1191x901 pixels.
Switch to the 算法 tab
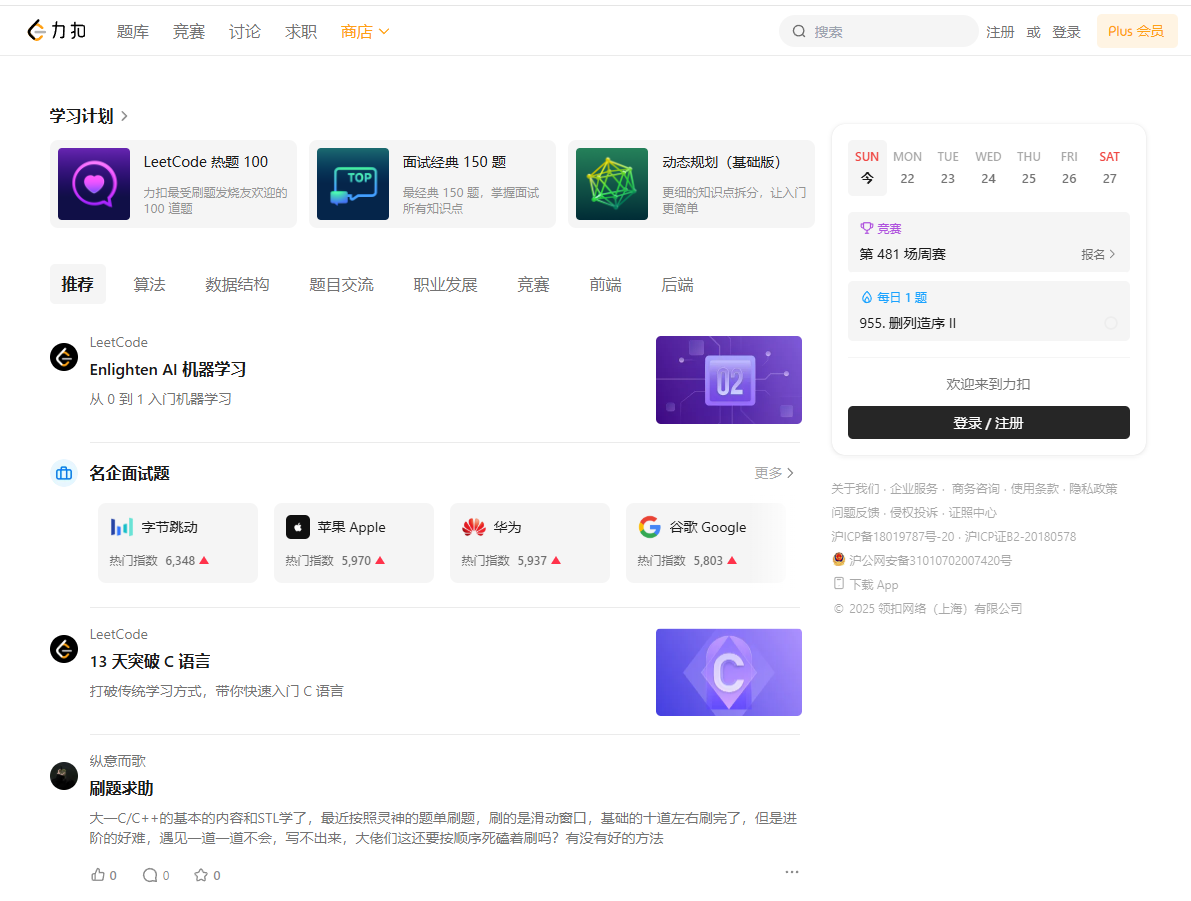click(x=150, y=284)
